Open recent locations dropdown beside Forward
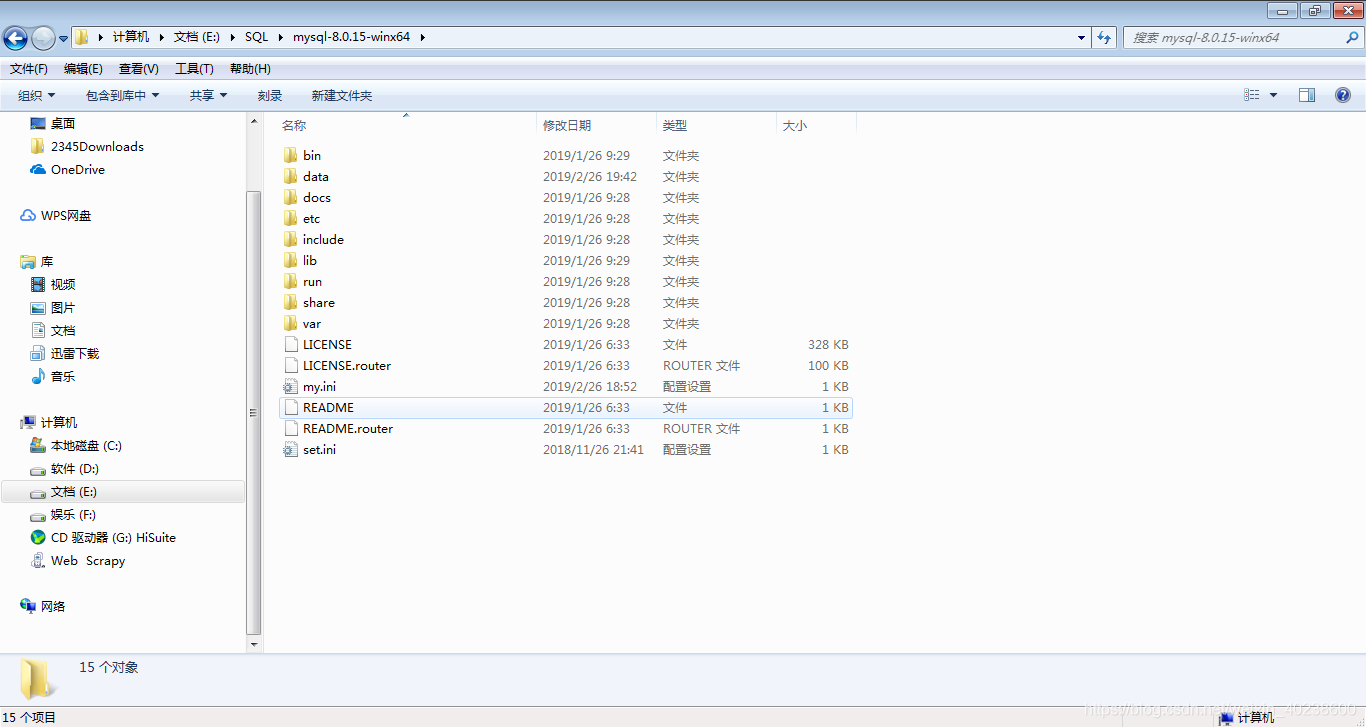Image resolution: width=1366 pixels, height=728 pixels. pyautogui.click(x=63, y=39)
